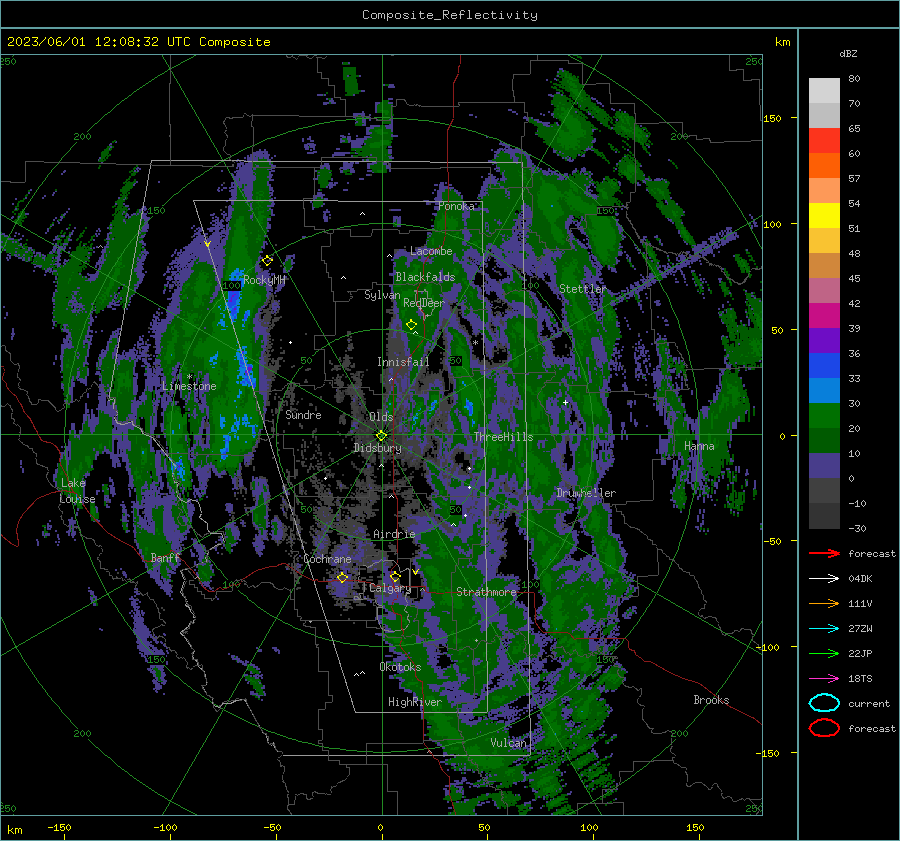
Task: Click the Limestone map label
Action: click(x=189, y=386)
